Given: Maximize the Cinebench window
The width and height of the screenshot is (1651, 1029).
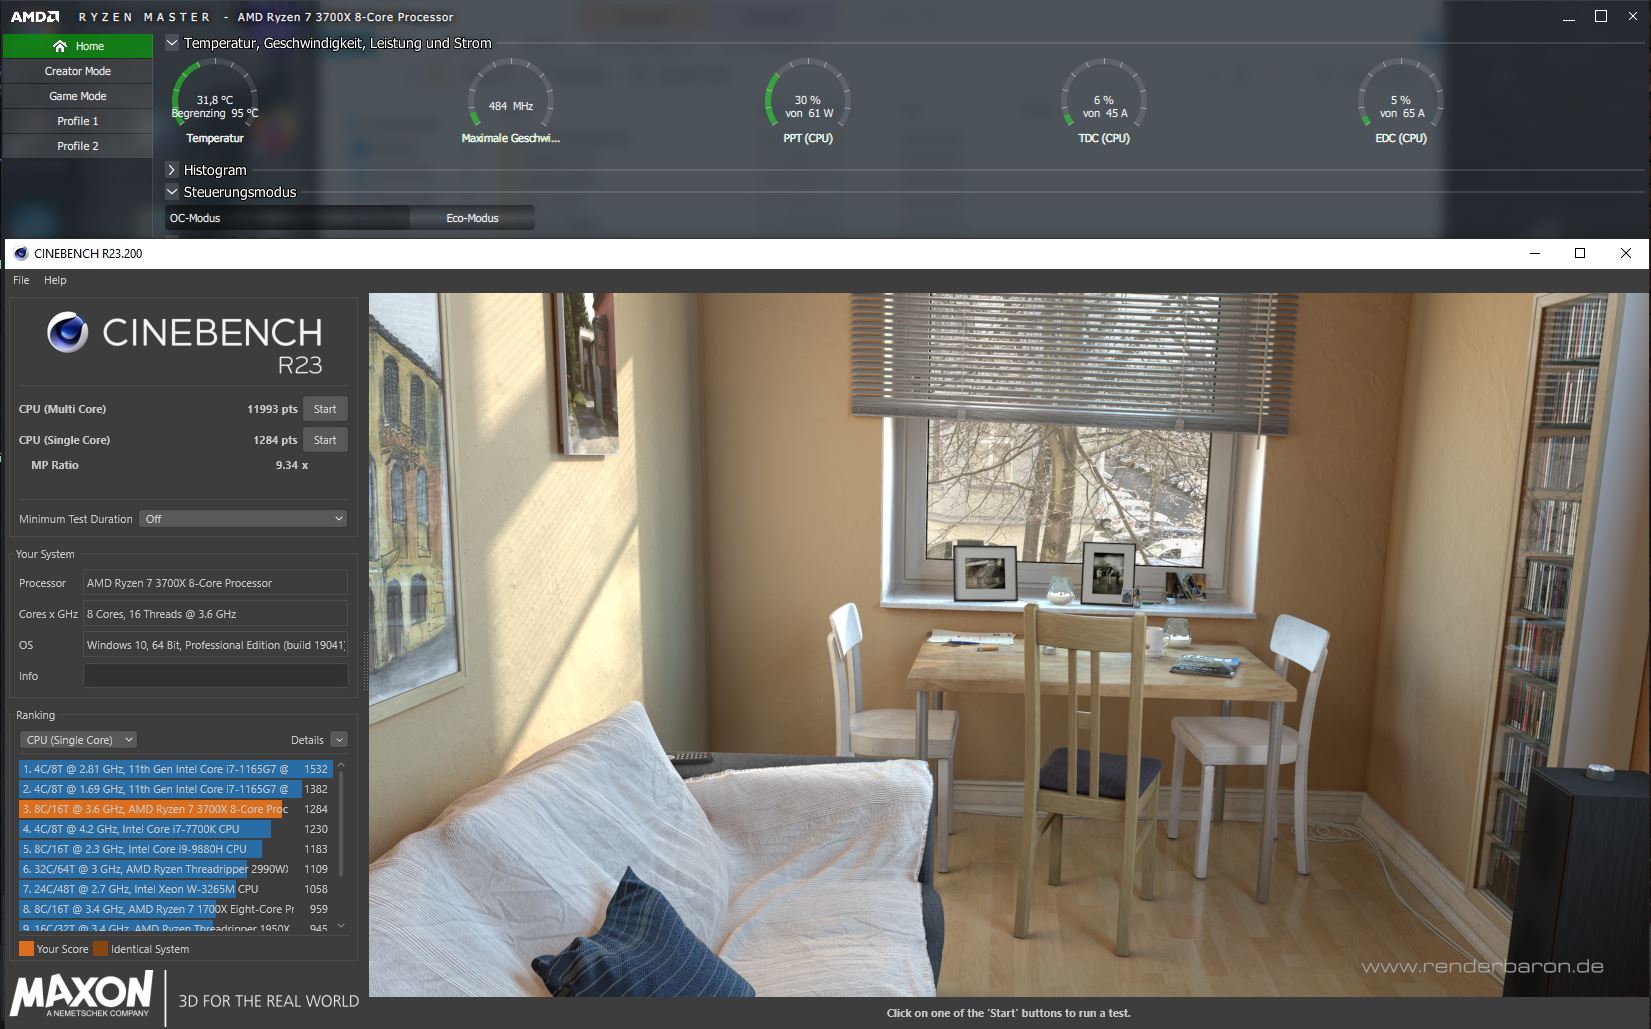Looking at the screenshot, I should click(x=1580, y=253).
